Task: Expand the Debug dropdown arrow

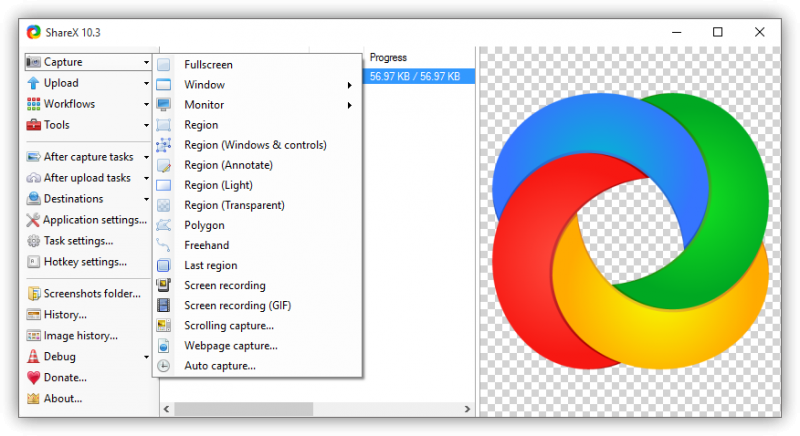Action: click(146, 357)
